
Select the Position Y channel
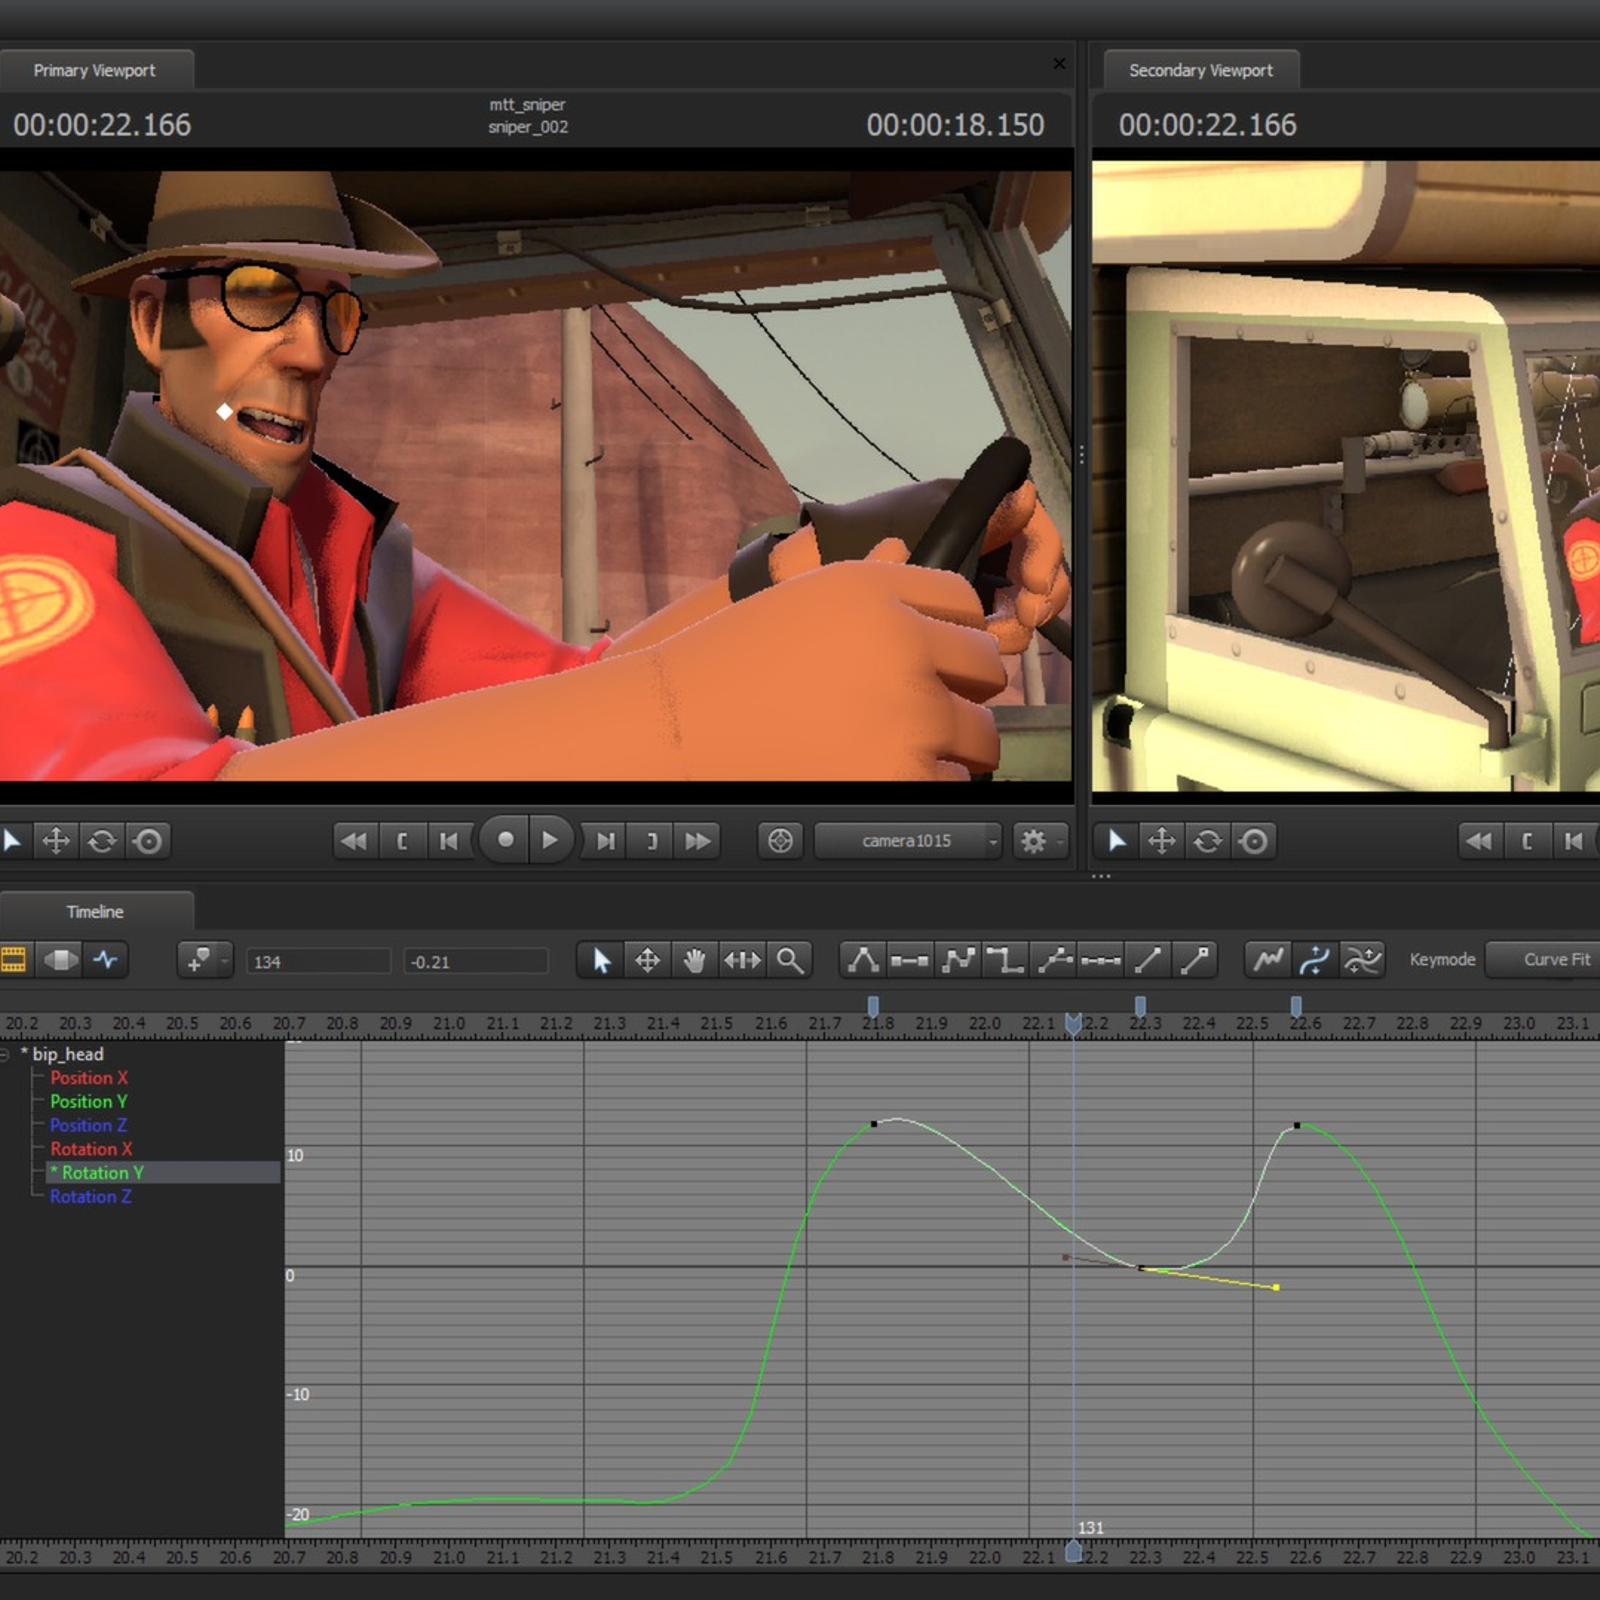point(89,1101)
